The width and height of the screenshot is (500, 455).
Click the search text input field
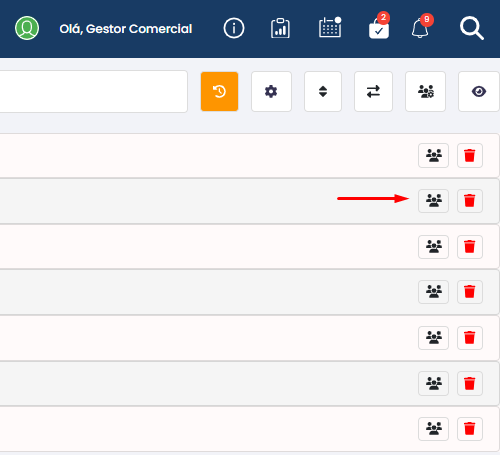tap(93, 91)
